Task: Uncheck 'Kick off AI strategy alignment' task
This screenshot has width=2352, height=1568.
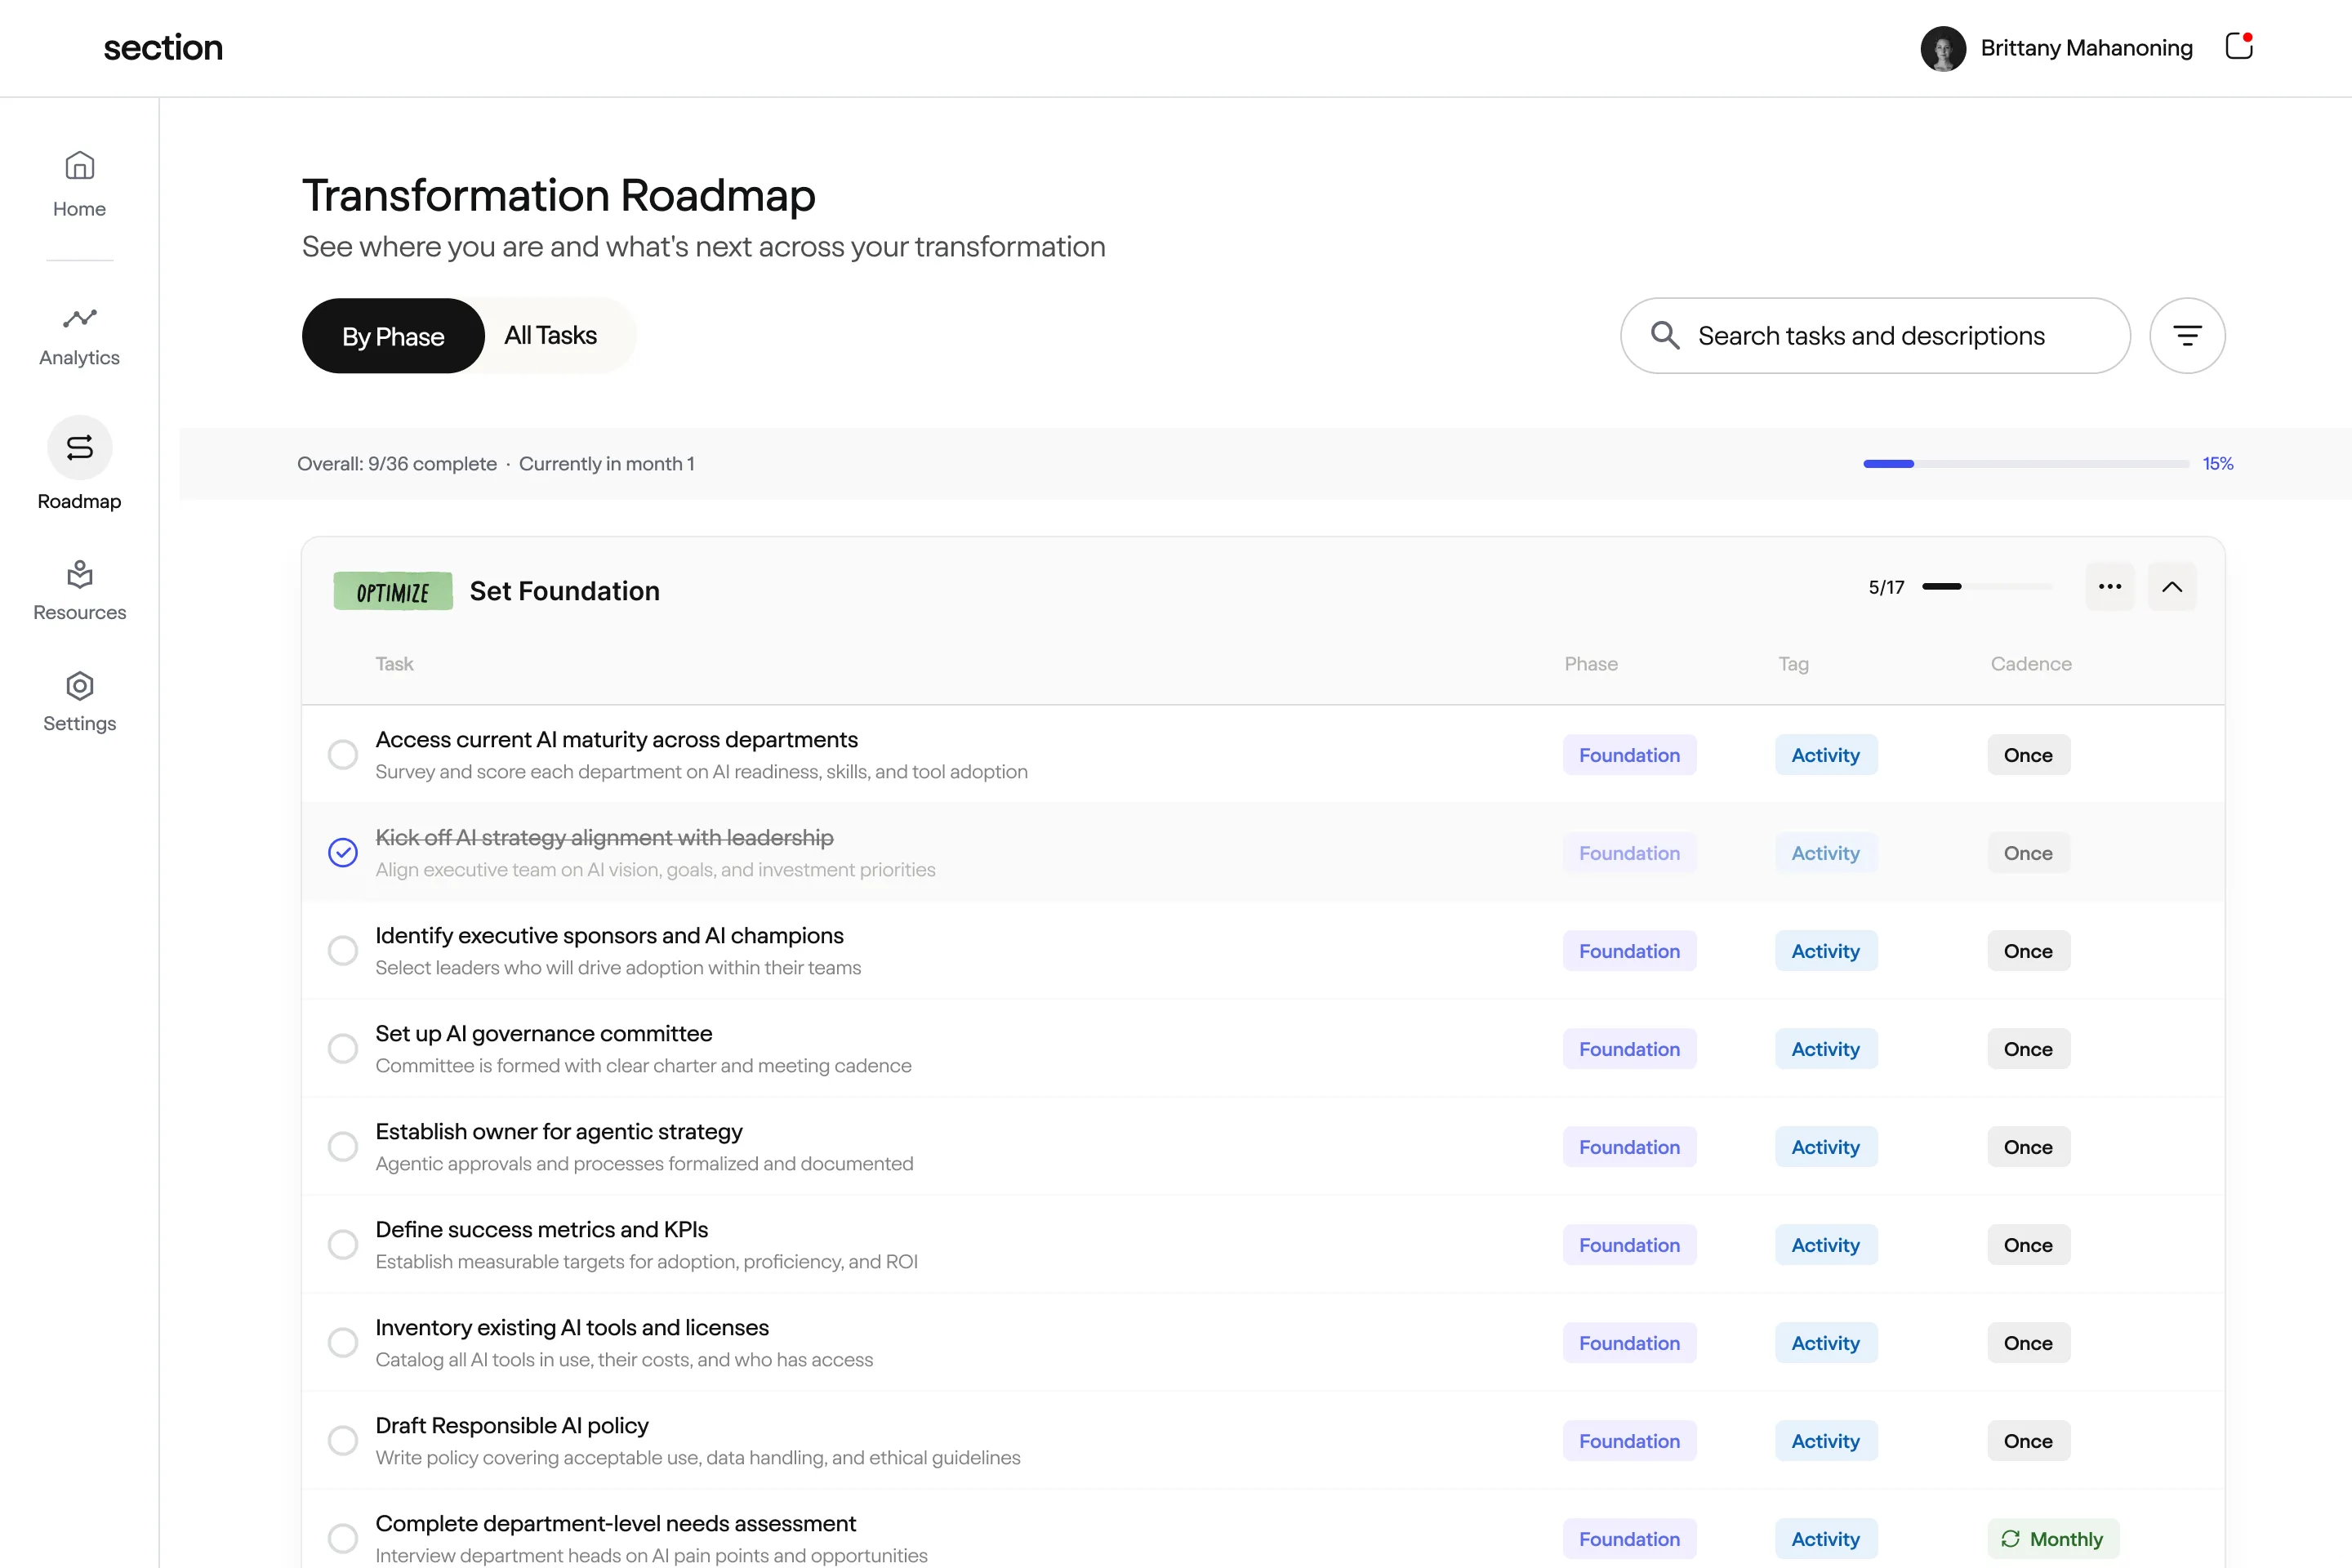Action: [x=343, y=853]
